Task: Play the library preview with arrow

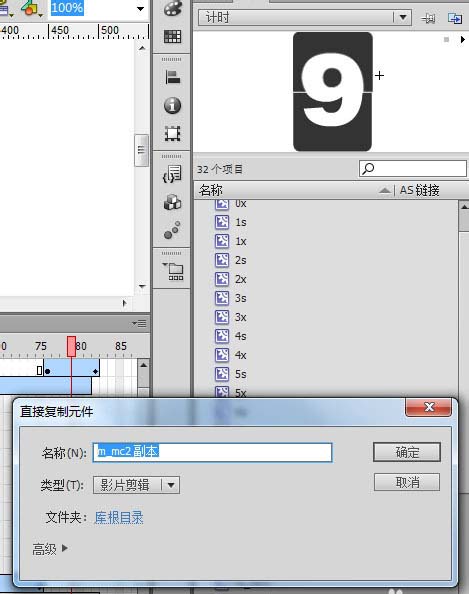Action: click(463, 39)
